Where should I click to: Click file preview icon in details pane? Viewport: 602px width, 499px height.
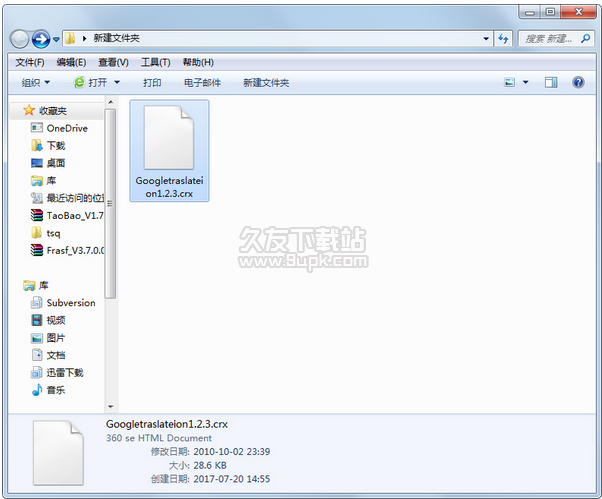(58, 453)
